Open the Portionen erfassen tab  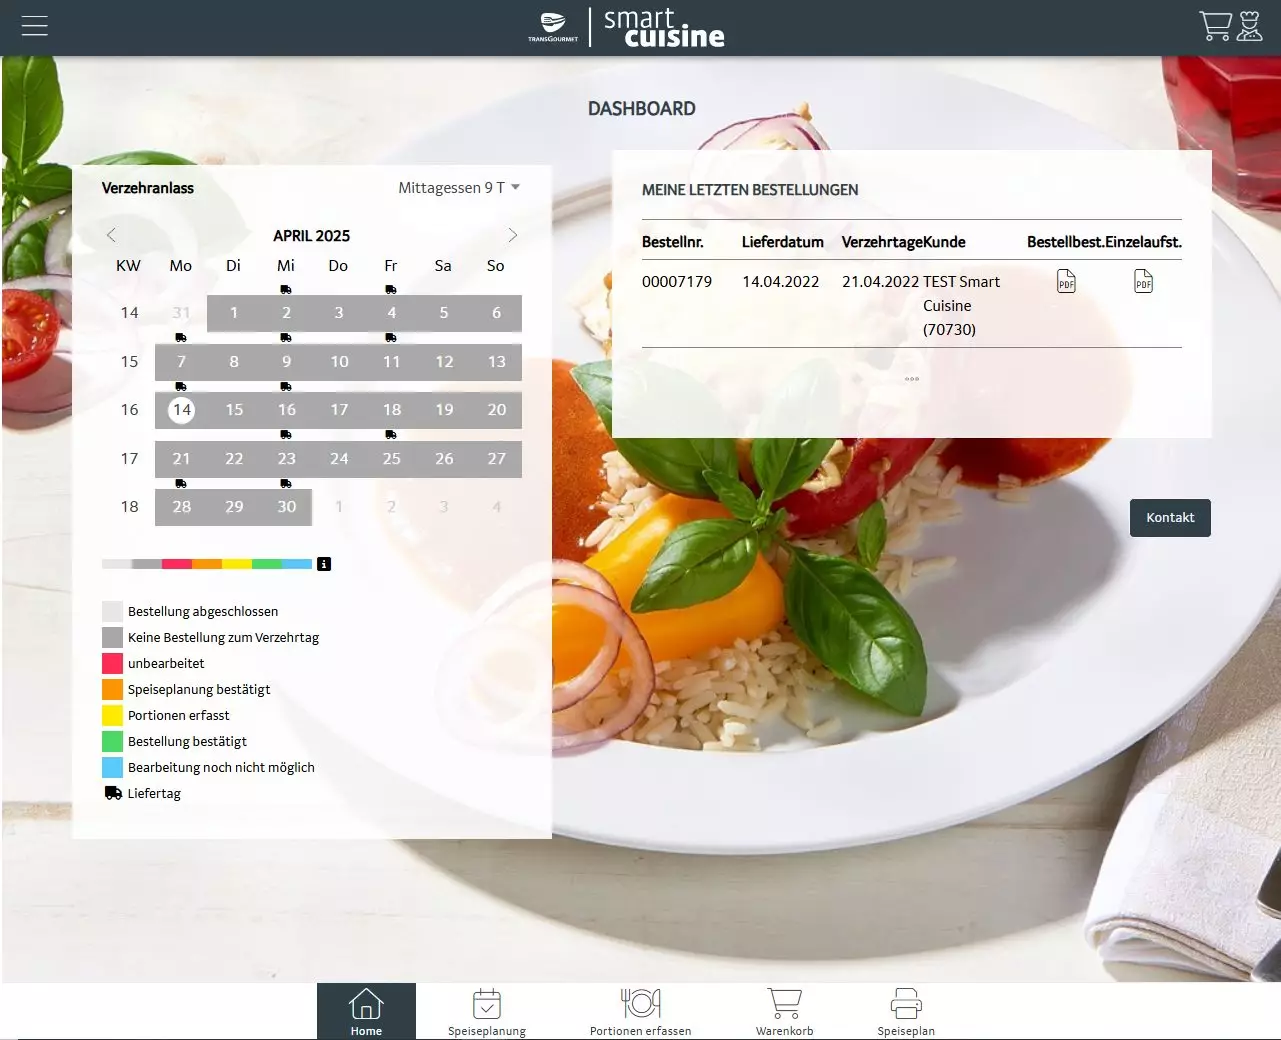coord(640,1011)
